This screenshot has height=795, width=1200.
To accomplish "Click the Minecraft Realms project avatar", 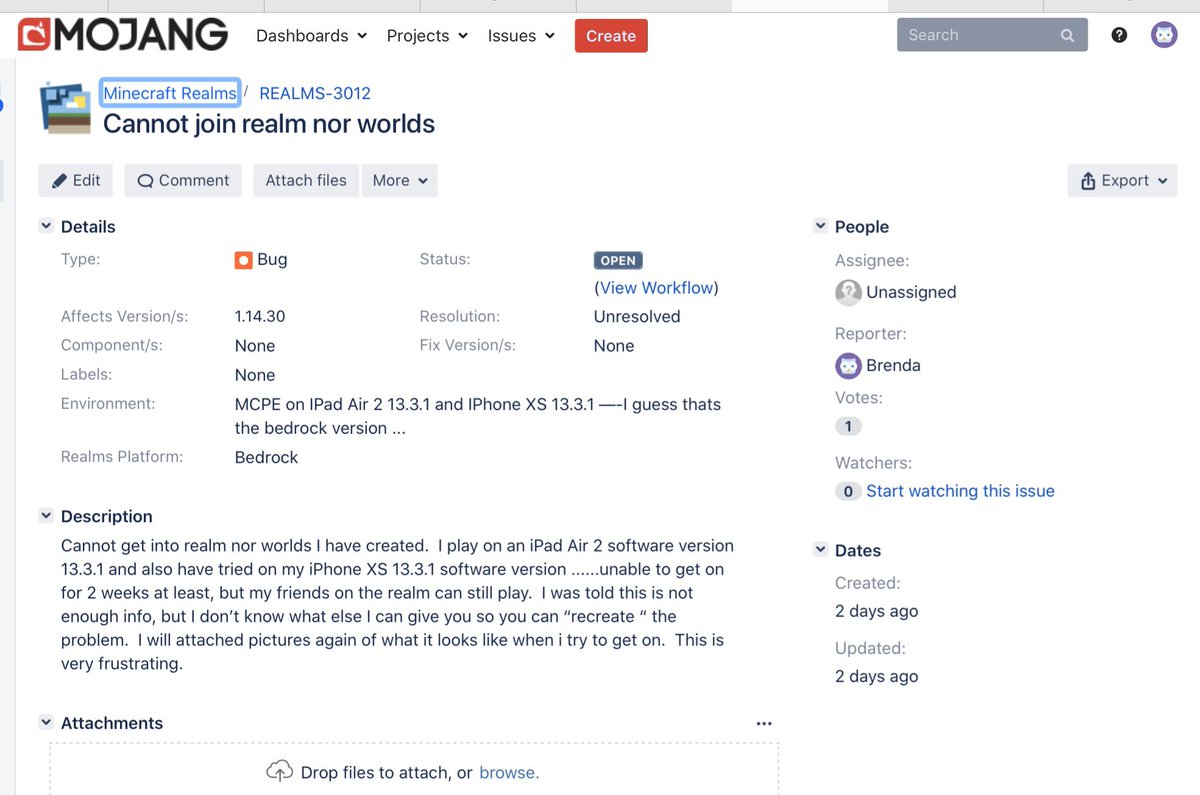I will click(x=66, y=108).
